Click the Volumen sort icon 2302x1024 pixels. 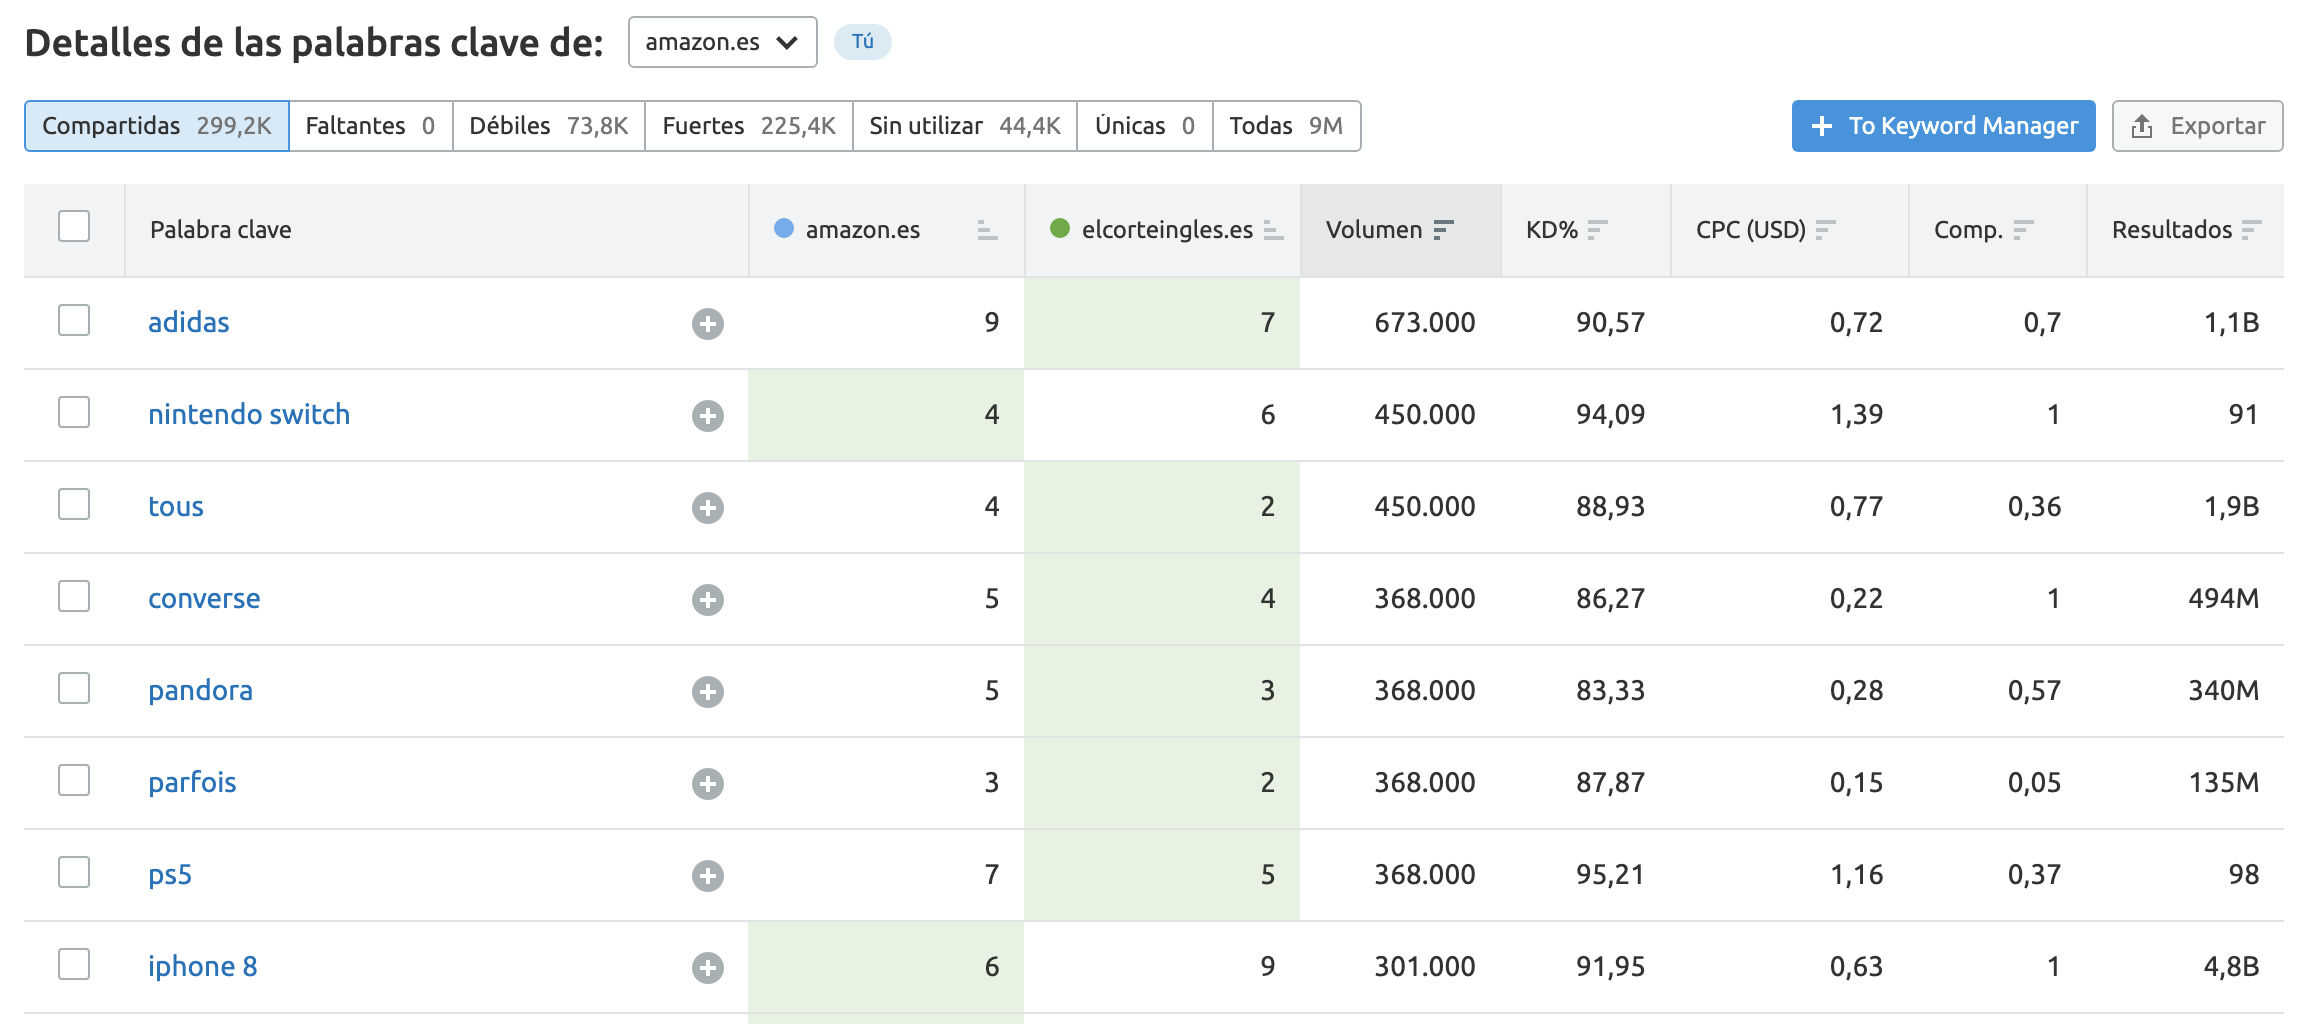click(1443, 230)
